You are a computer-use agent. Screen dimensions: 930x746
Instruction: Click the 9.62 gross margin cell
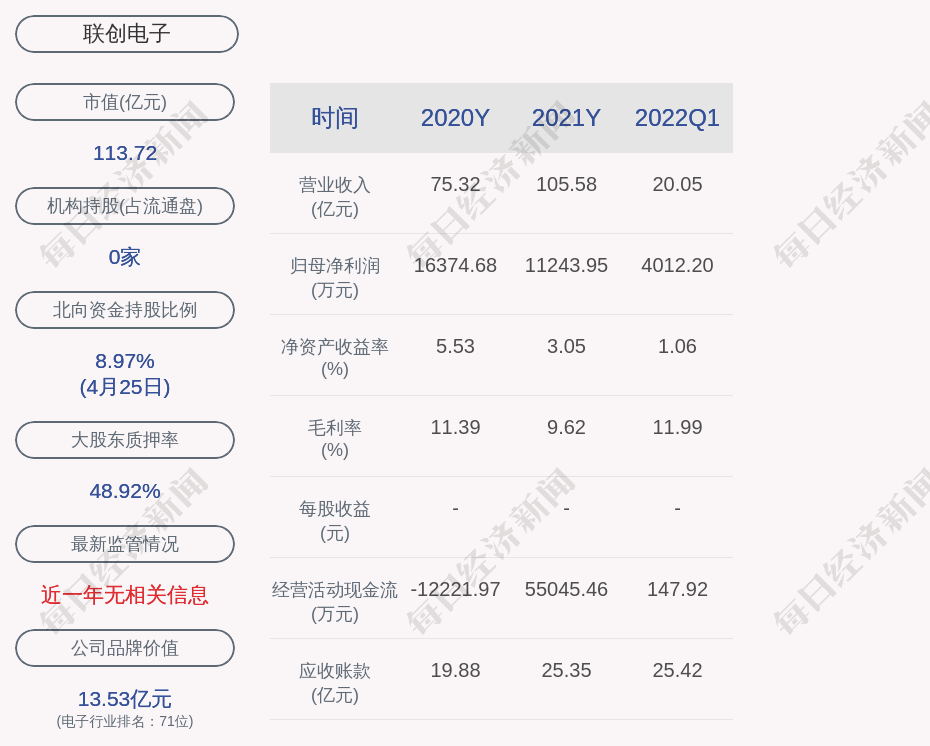[x=566, y=427]
